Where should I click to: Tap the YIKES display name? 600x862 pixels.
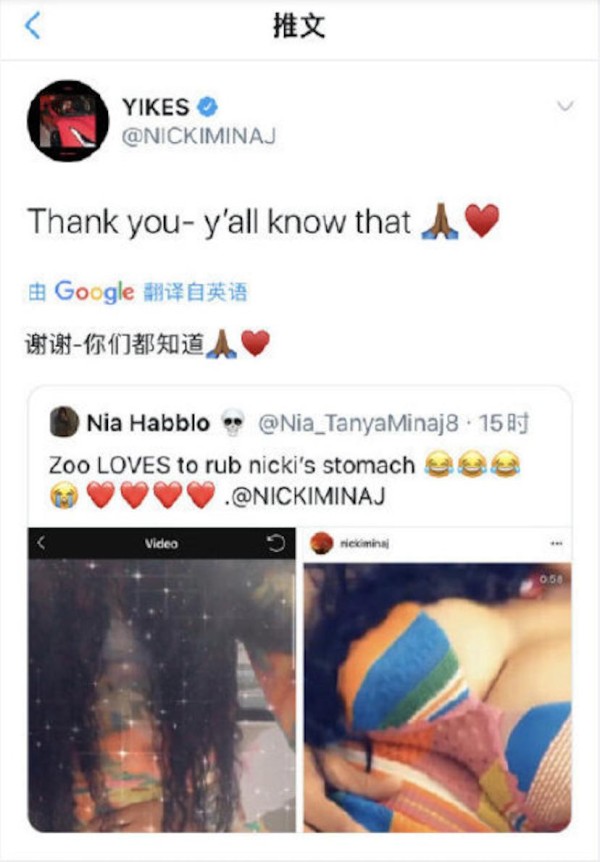coord(156,107)
